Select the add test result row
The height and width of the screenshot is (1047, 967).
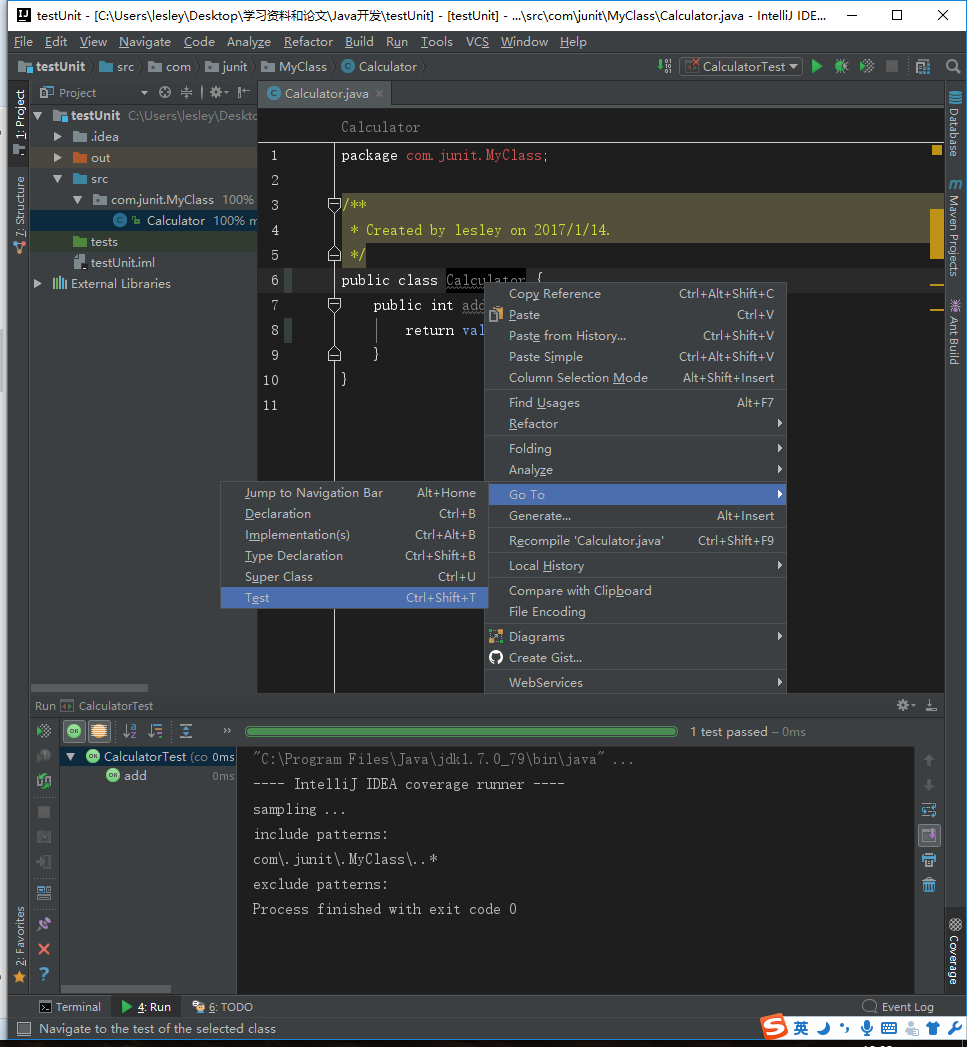[148, 776]
